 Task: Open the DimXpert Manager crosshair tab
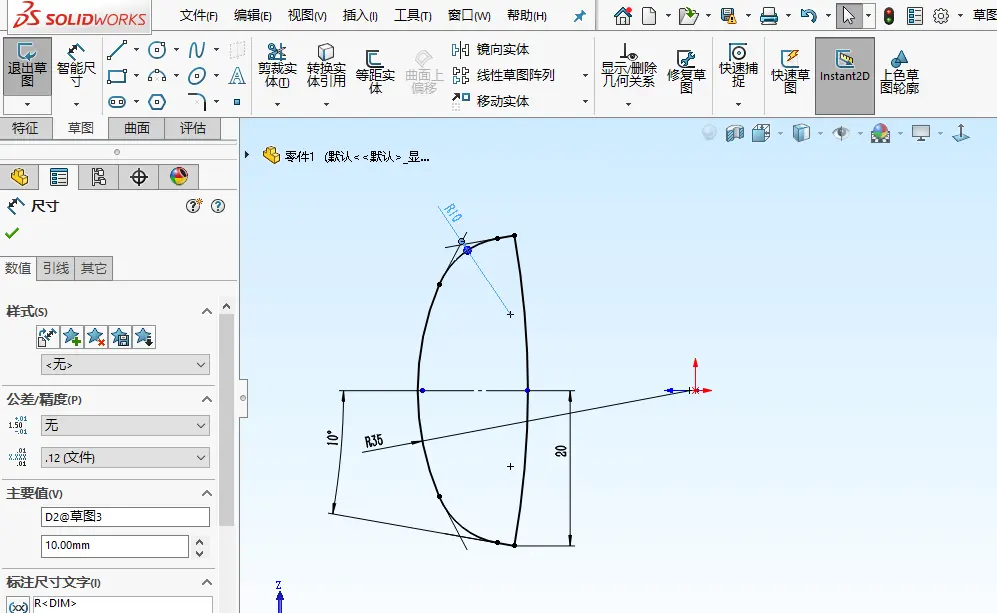139,177
